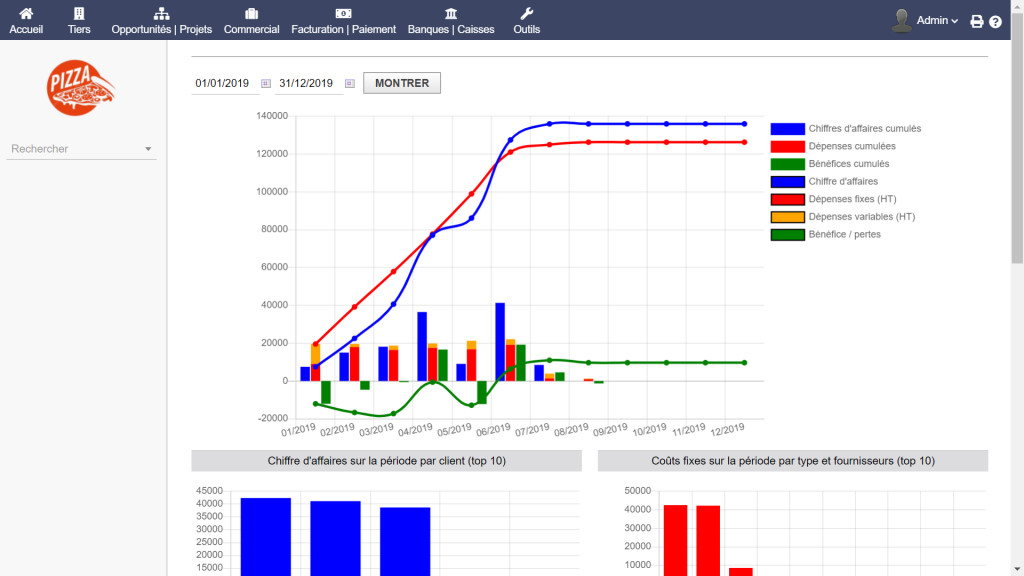Click the Chiffre d'affaires par client panel header
Image resolution: width=1024 pixels, height=576 pixels.
(387, 460)
